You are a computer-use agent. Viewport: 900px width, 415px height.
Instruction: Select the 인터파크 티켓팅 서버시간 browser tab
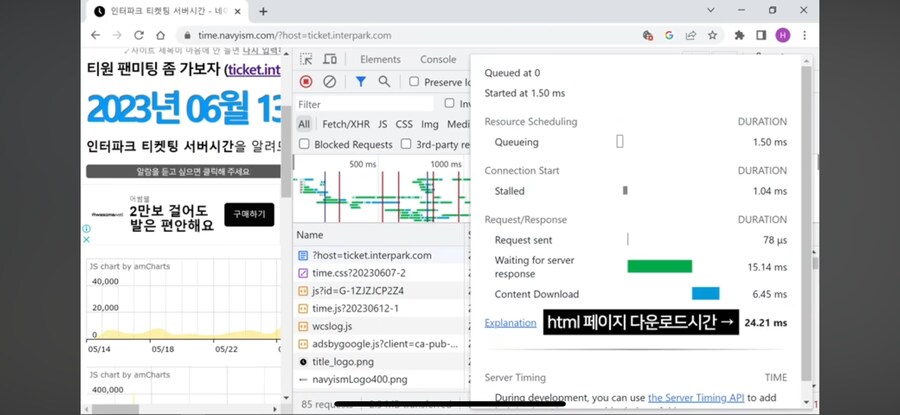point(166,11)
